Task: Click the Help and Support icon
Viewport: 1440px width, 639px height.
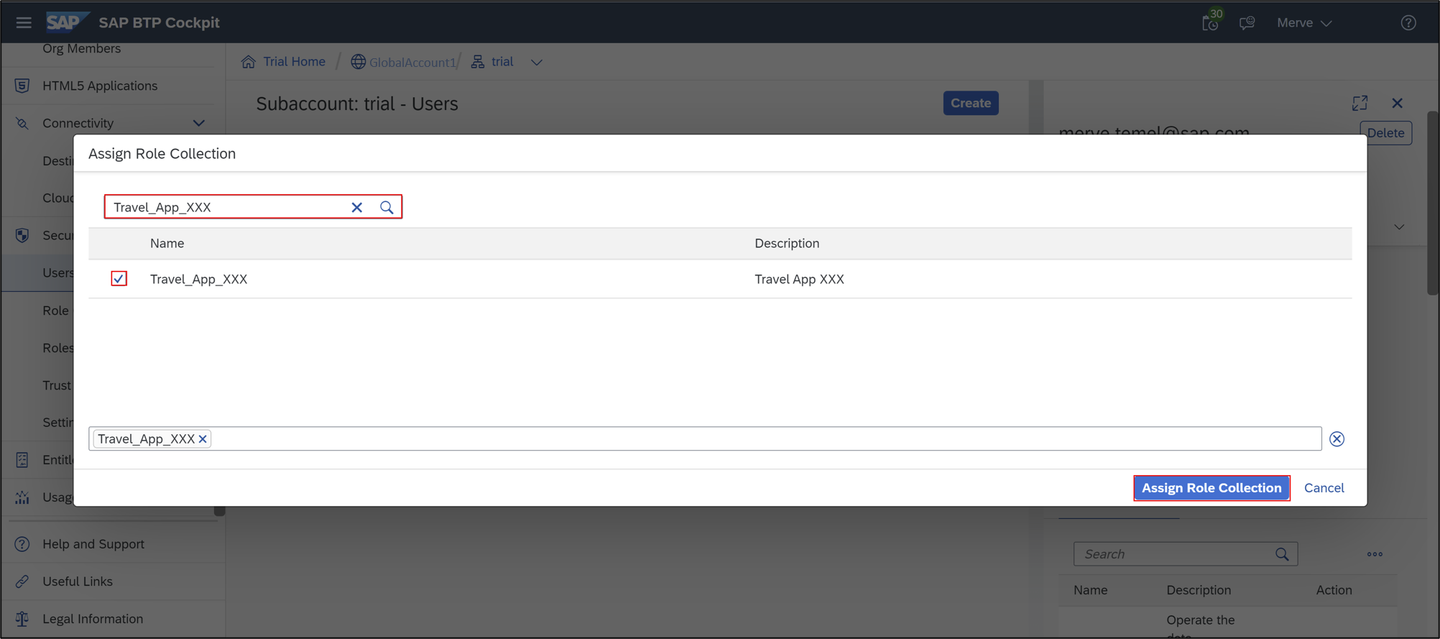Action: [x=22, y=544]
